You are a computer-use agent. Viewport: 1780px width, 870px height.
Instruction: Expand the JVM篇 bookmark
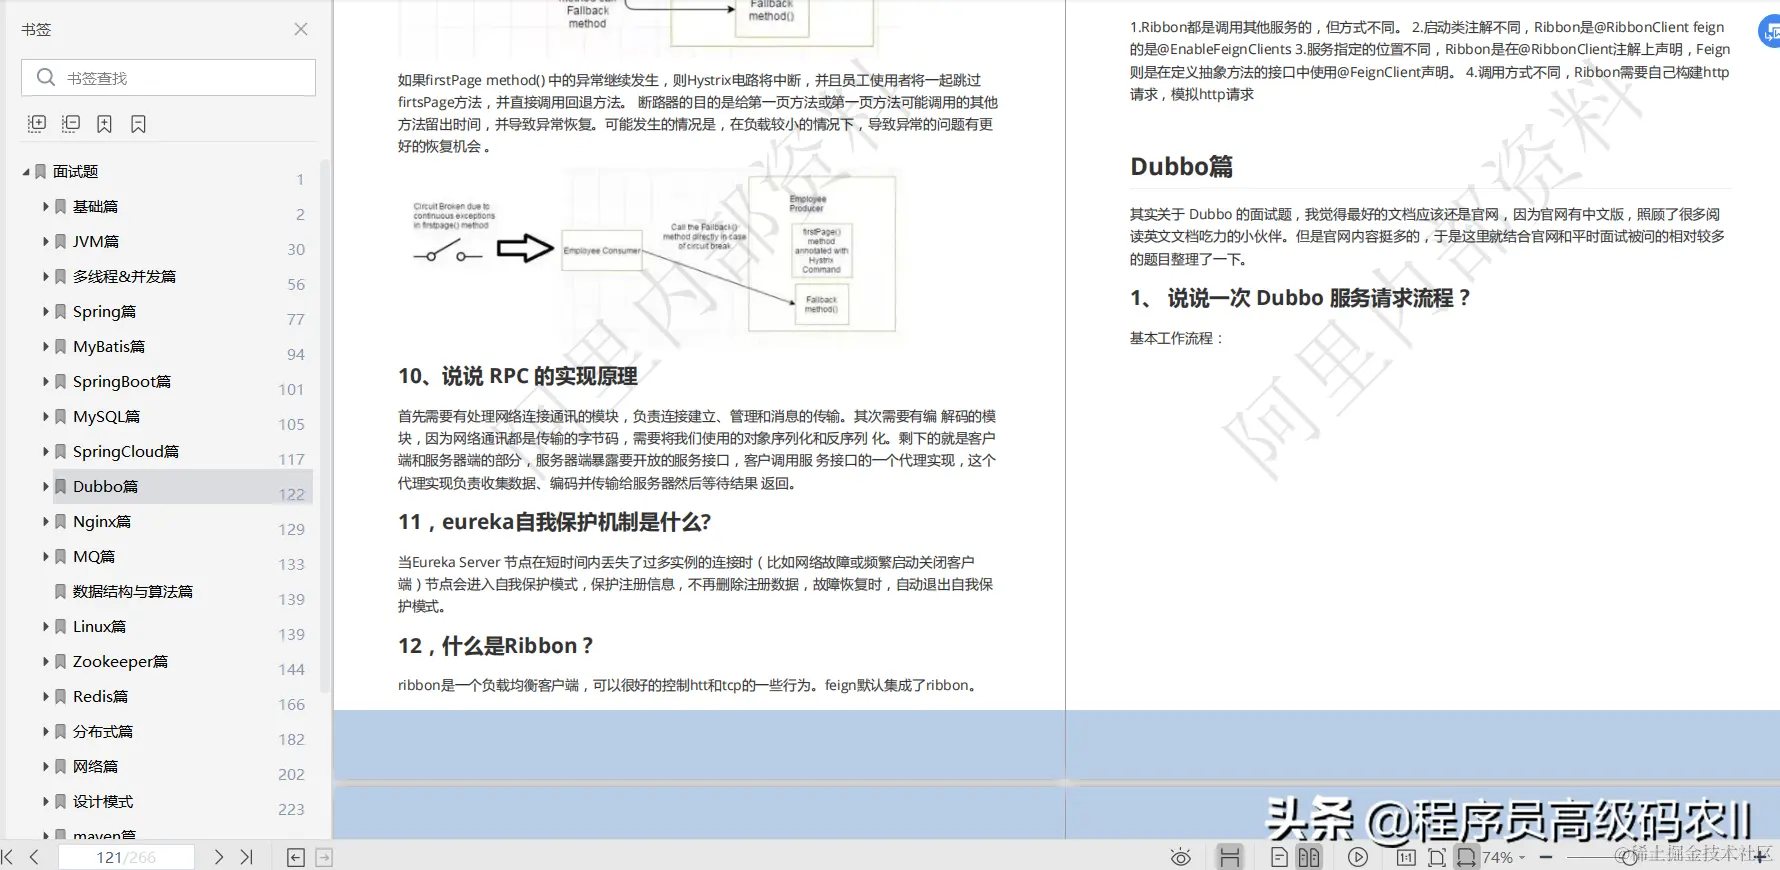(x=46, y=241)
